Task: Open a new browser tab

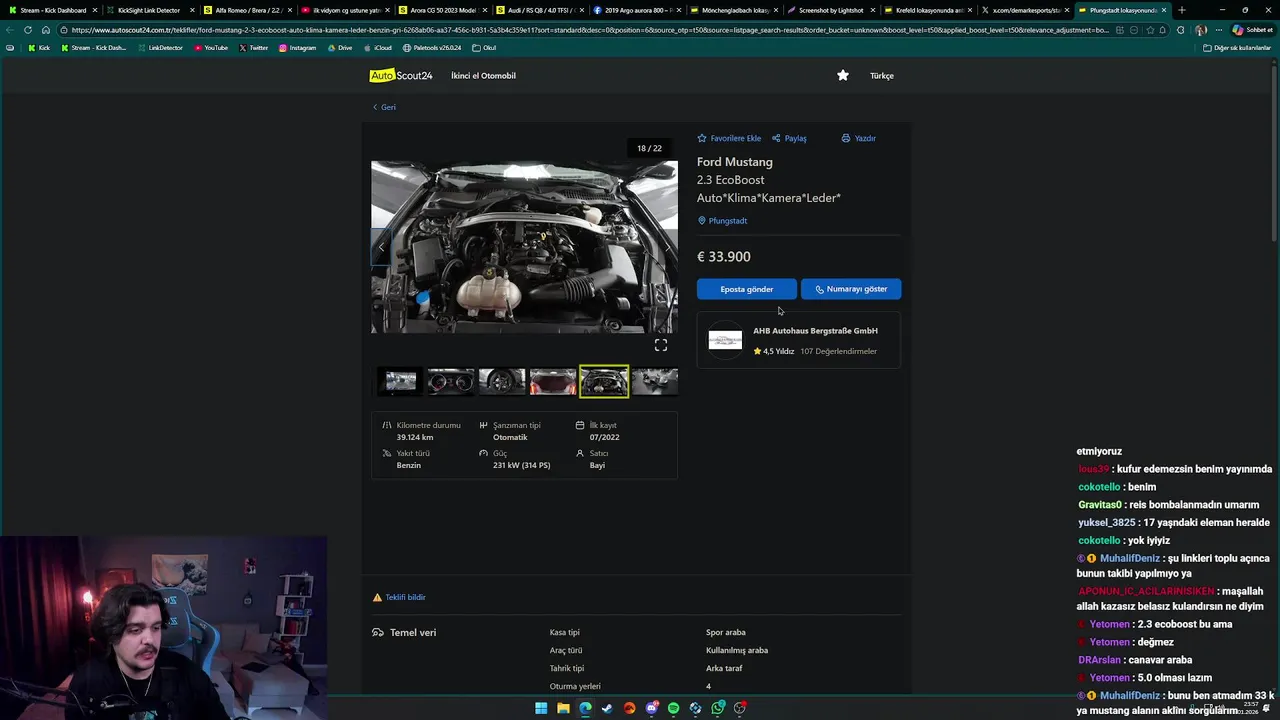Action: (1182, 10)
